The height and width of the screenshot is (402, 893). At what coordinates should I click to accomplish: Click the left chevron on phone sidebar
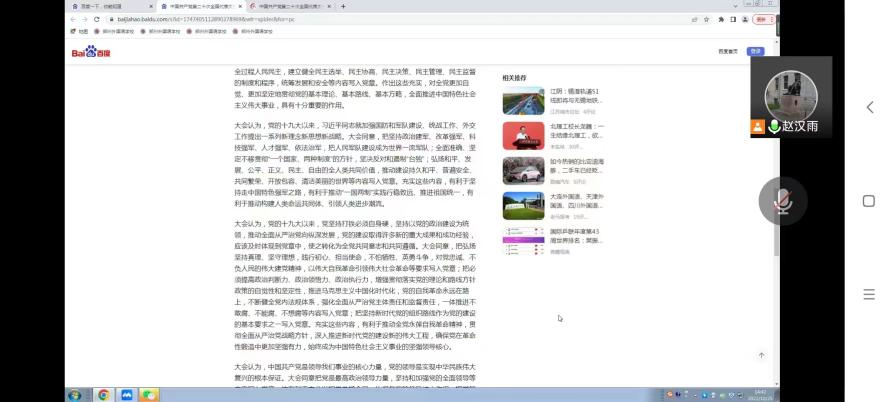[x=869, y=107]
